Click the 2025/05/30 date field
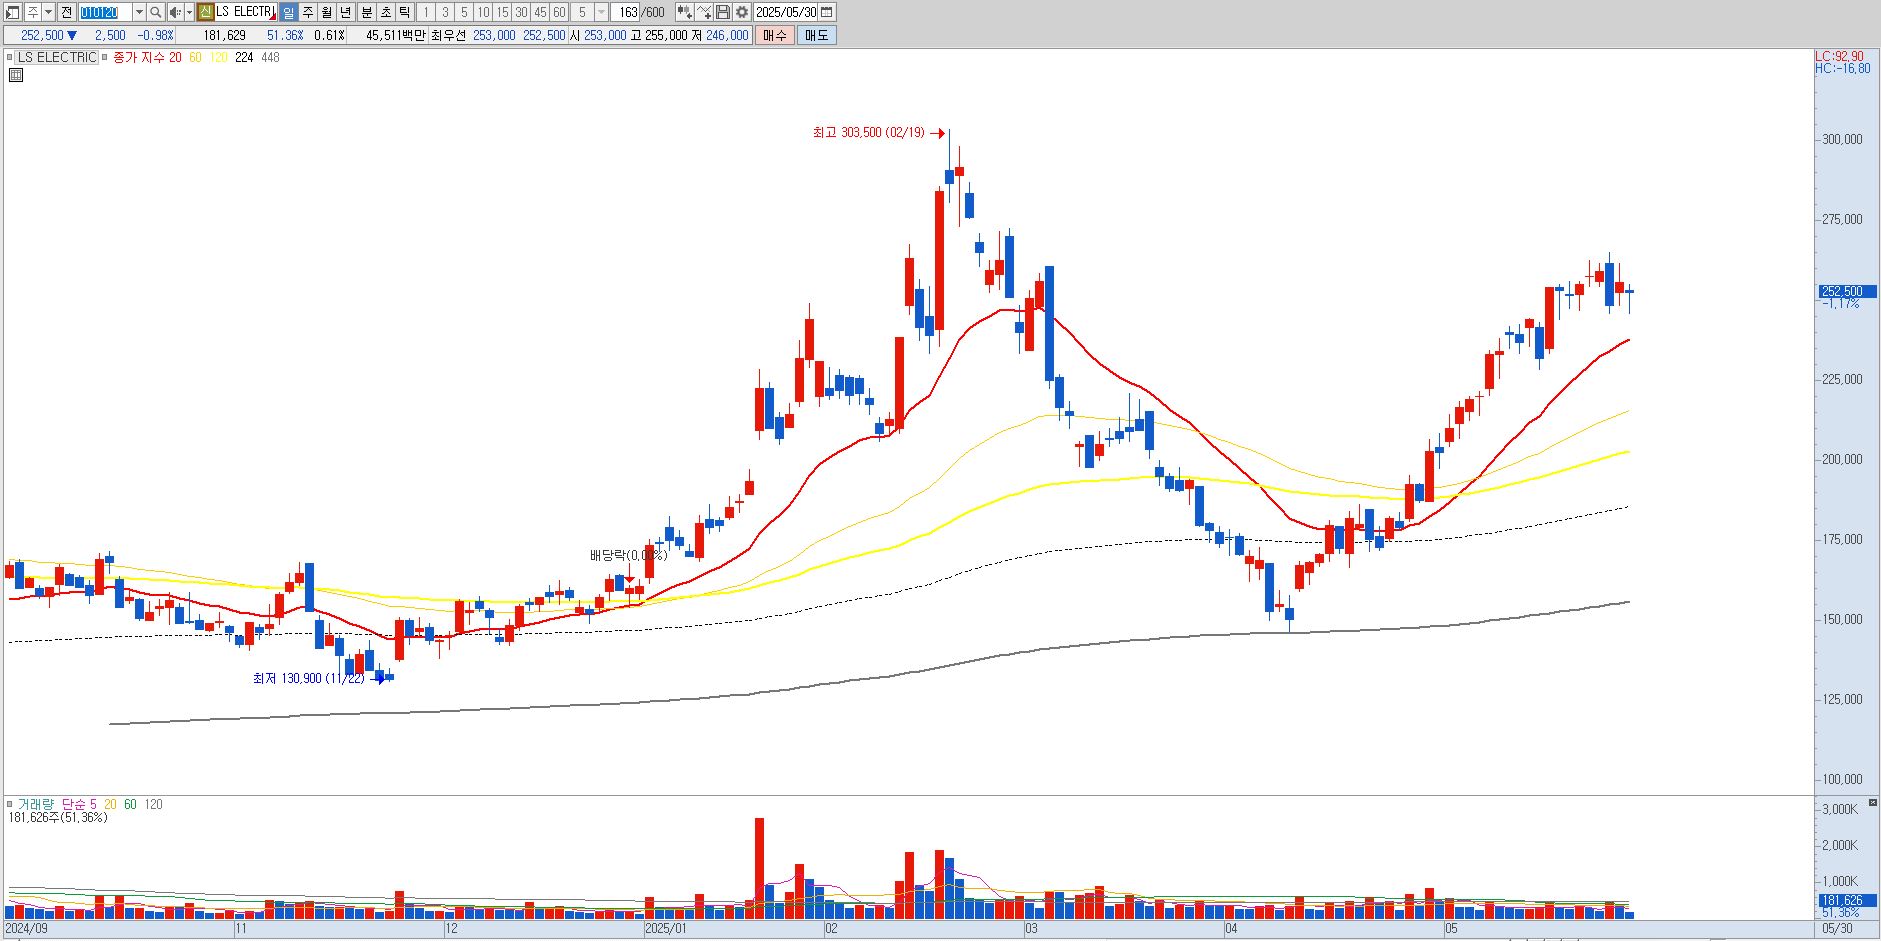The image size is (1881, 941). click(786, 12)
